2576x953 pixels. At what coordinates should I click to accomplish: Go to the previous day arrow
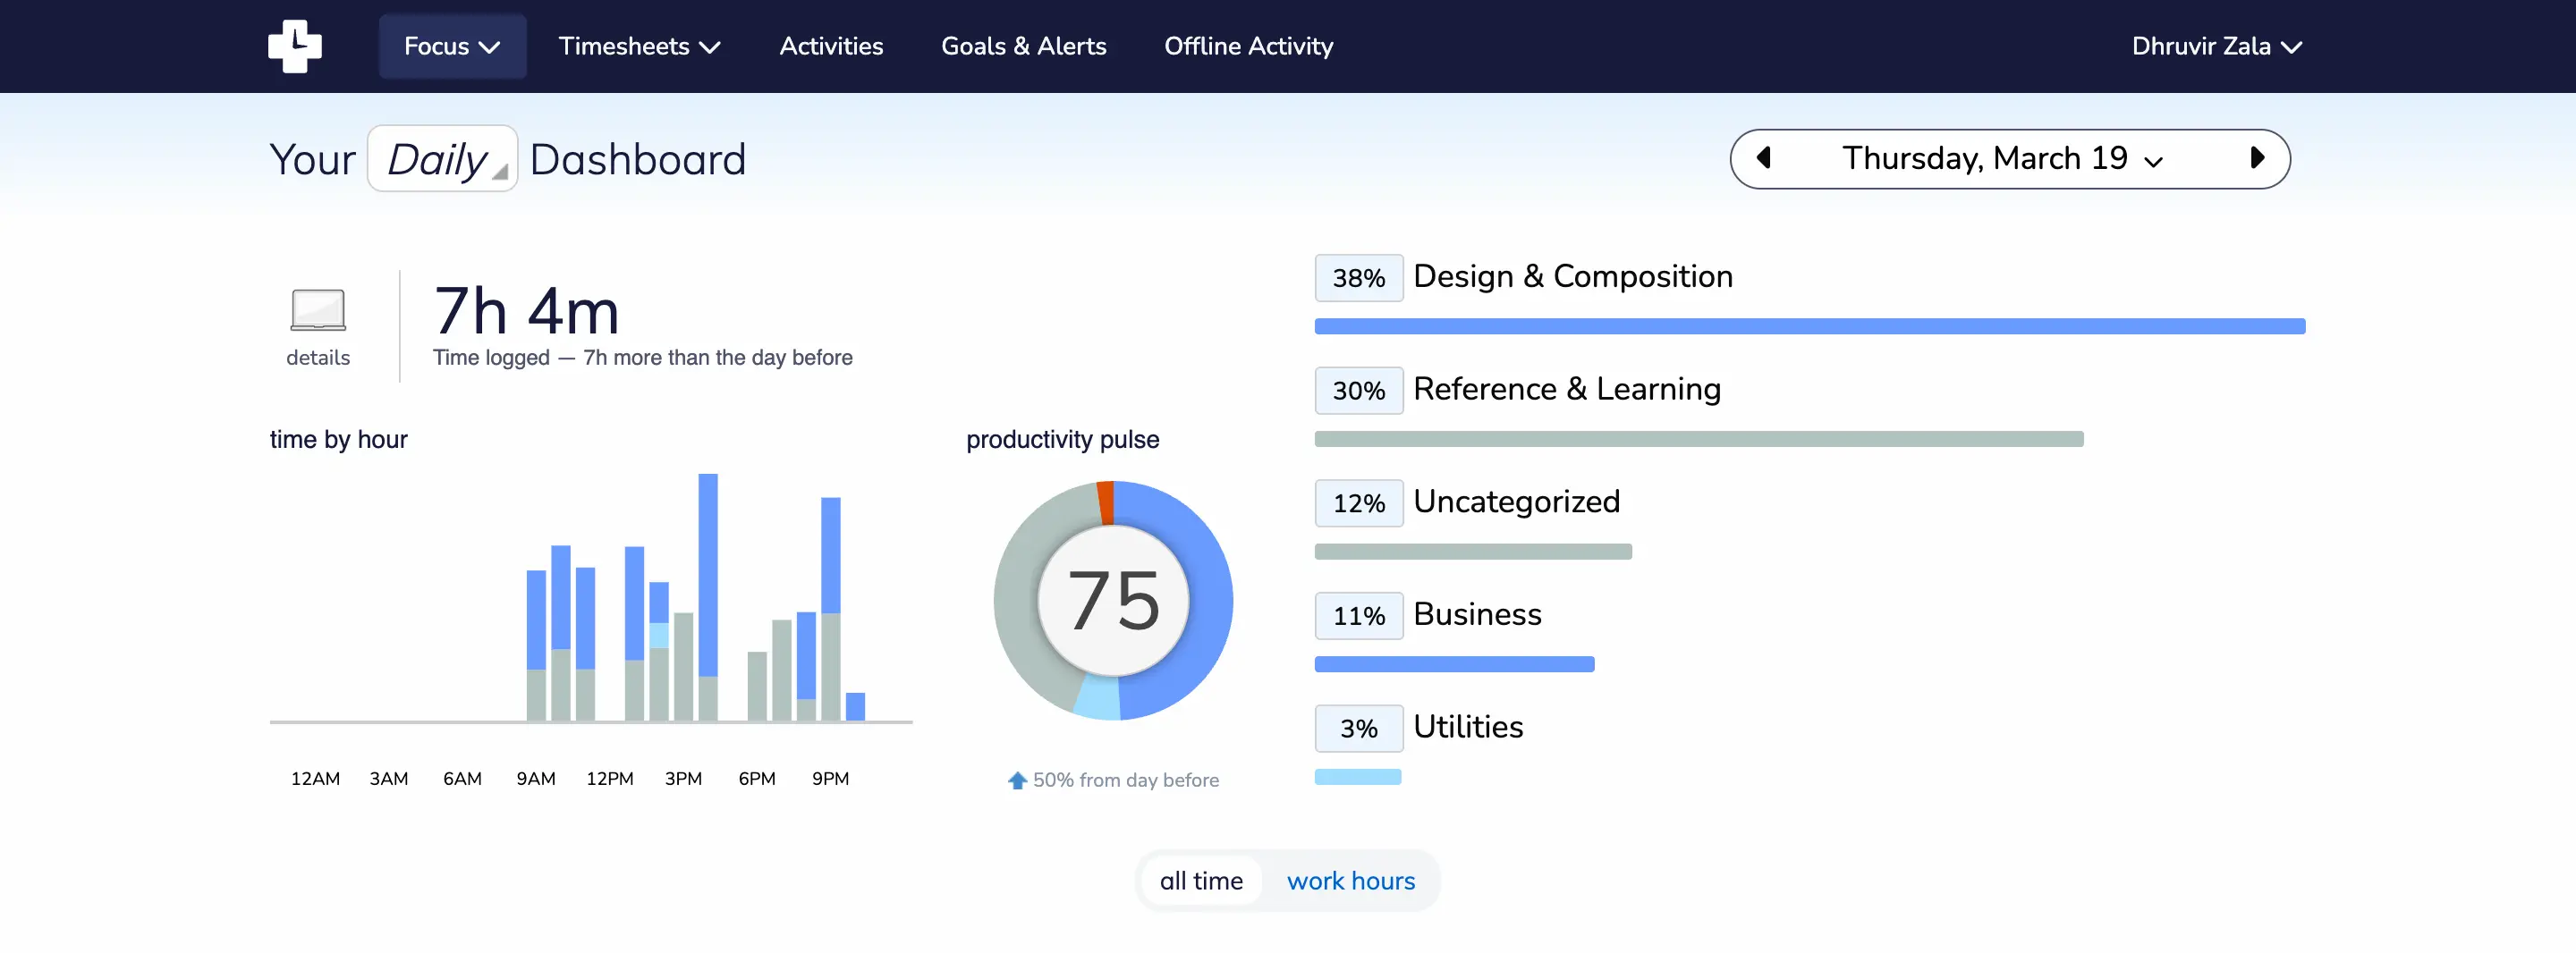coord(1764,158)
